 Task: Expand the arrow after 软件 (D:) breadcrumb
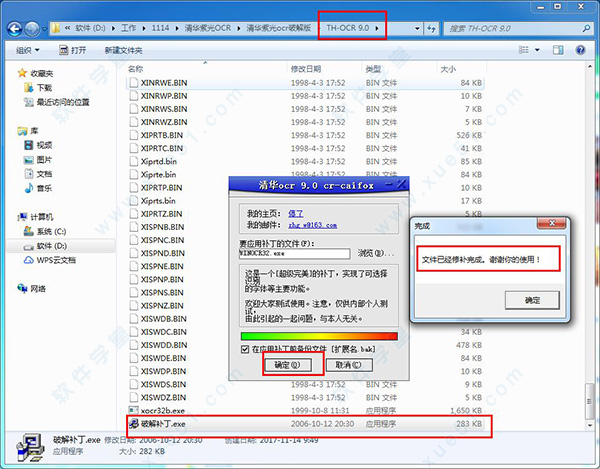pyautogui.click(x=113, y=28)
